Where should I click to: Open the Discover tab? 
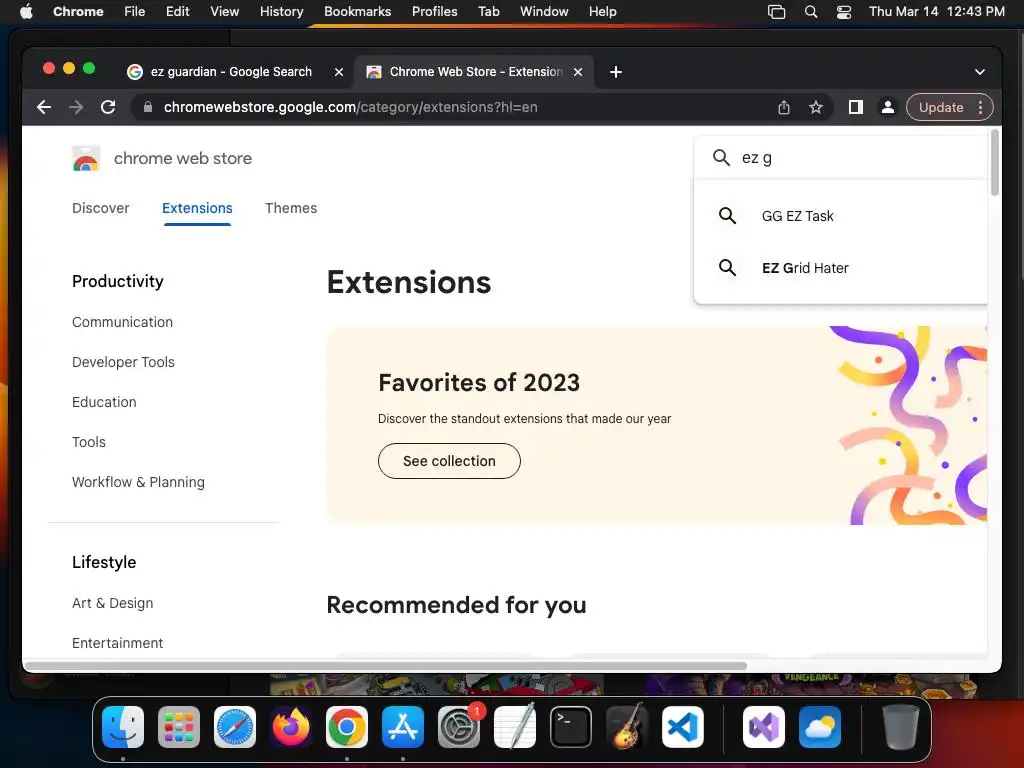[x=101, y=208]
